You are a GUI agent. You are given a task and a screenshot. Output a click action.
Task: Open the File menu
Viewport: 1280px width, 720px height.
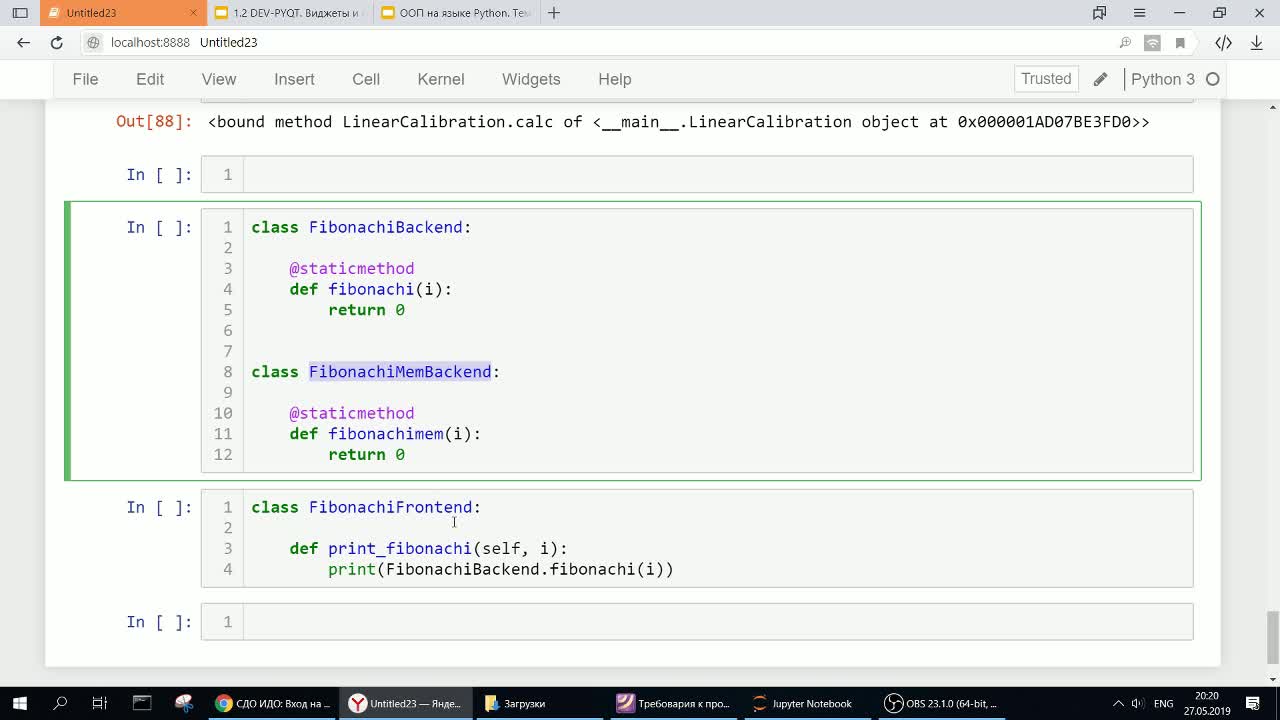(85, 79)
